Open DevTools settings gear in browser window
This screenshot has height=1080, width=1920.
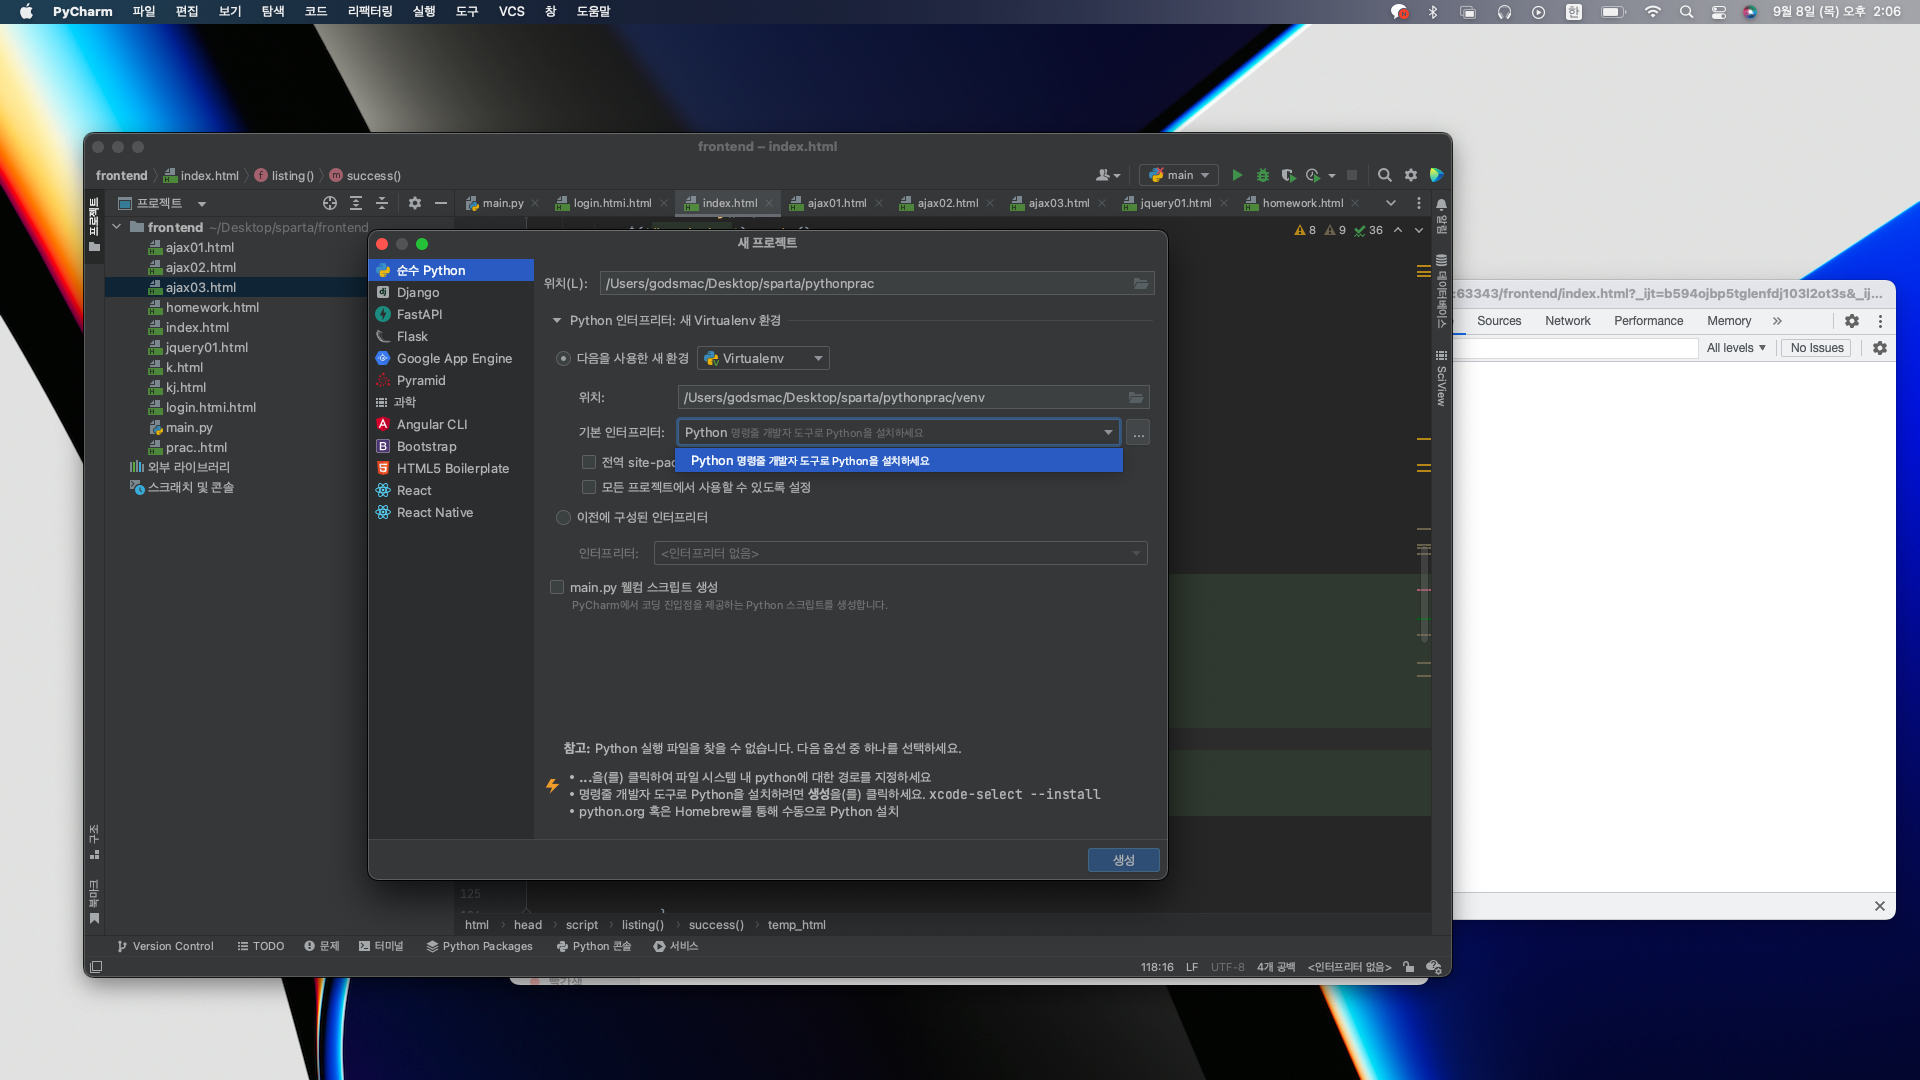pyautogui.click(x=1852, y=321)
